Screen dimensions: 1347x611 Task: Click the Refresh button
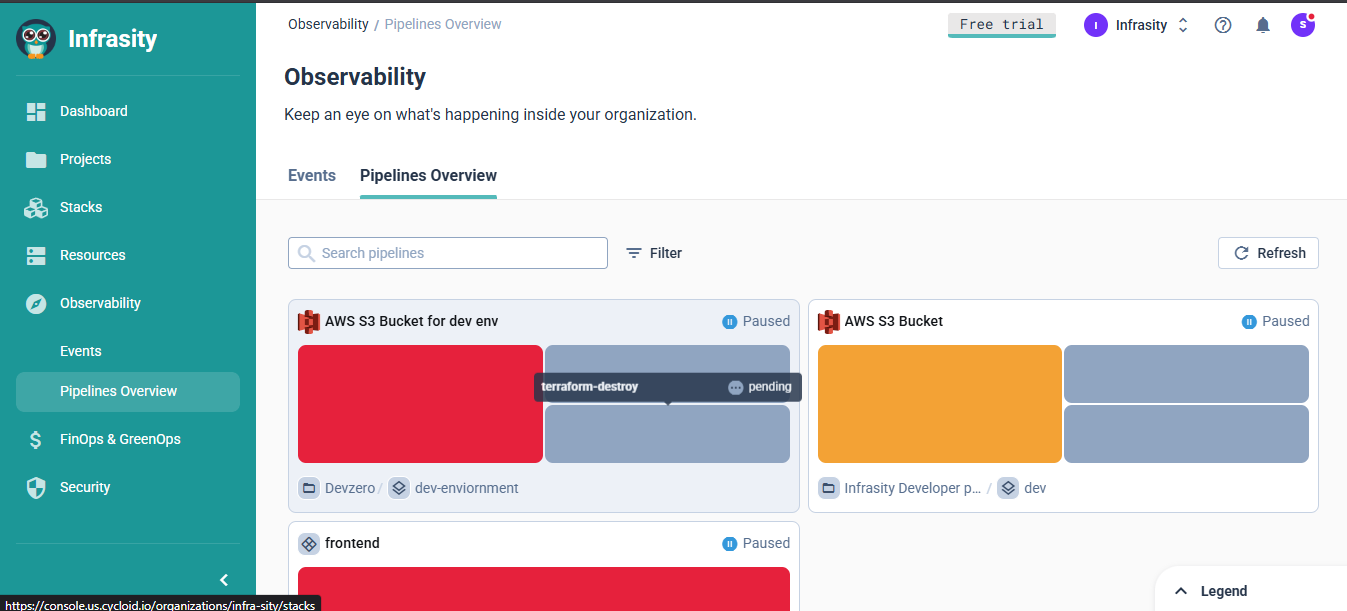point(1268,253)
